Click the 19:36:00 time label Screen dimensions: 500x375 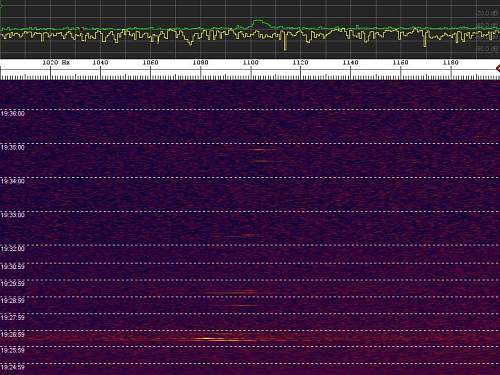tap(13, 114)
